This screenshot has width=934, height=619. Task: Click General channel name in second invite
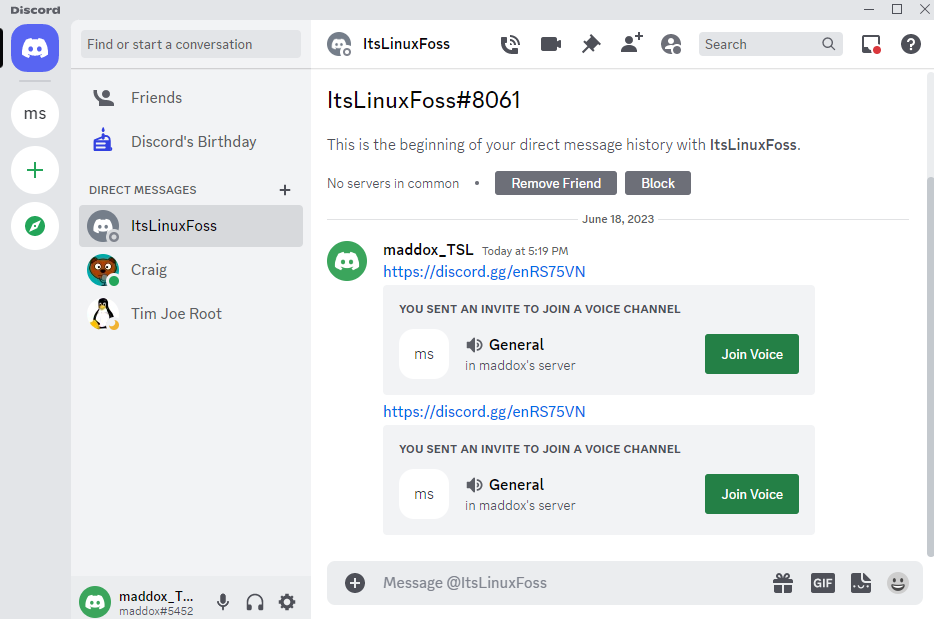[516, 485]
